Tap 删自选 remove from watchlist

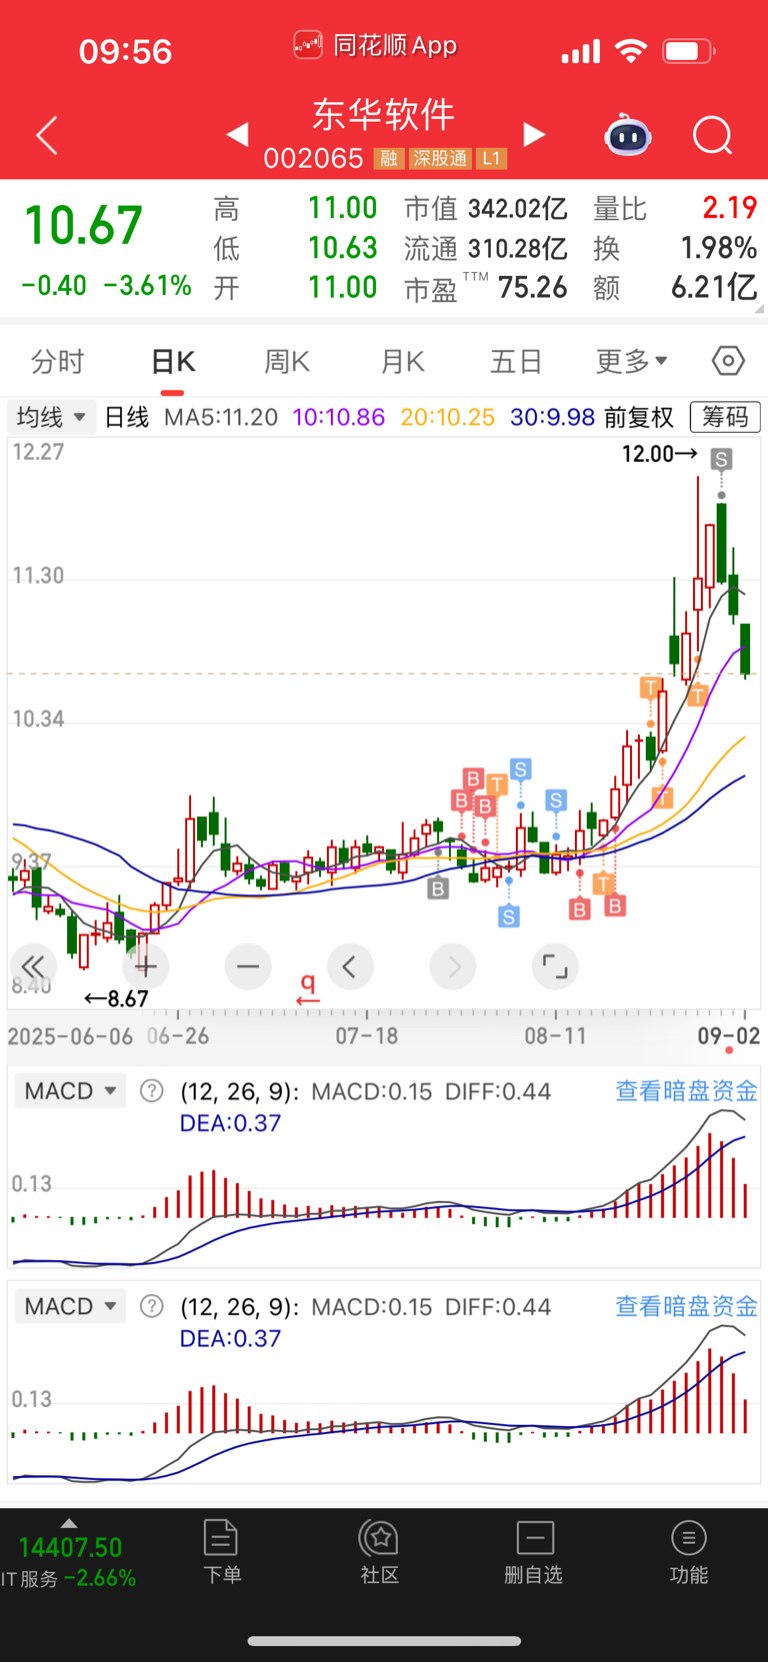click(534, 1551)
